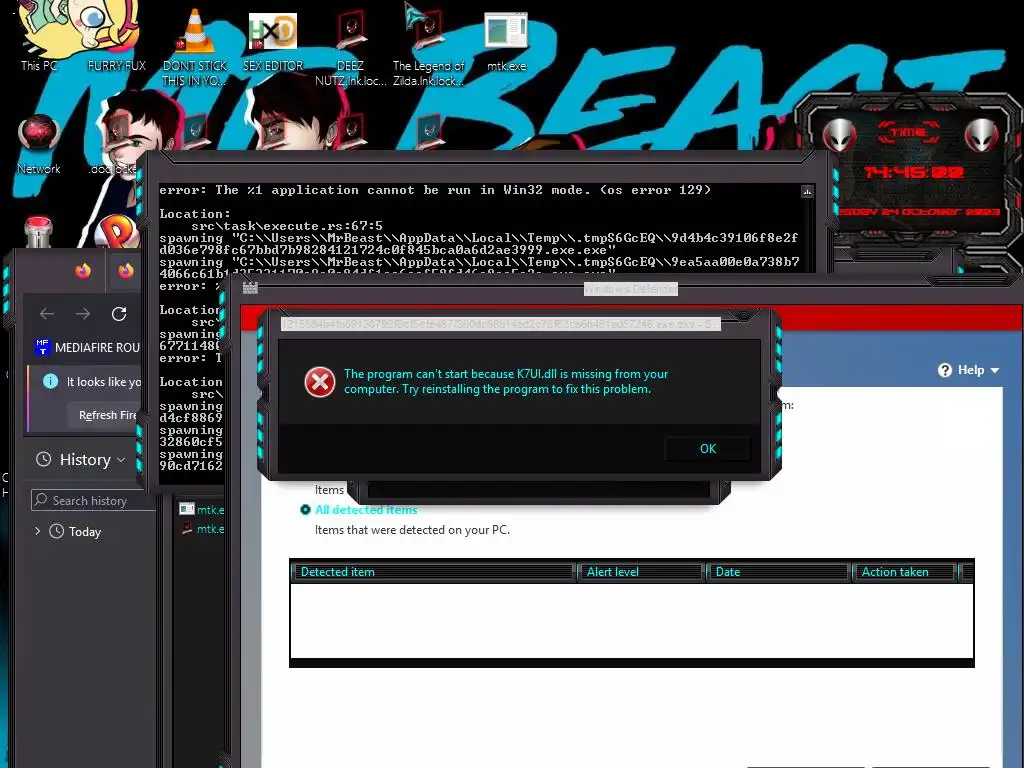The width and height of the screenshot is (1024, 768).
Task: Click the blue info icon in Firefox notification
Action: click(x=50, y=381)
